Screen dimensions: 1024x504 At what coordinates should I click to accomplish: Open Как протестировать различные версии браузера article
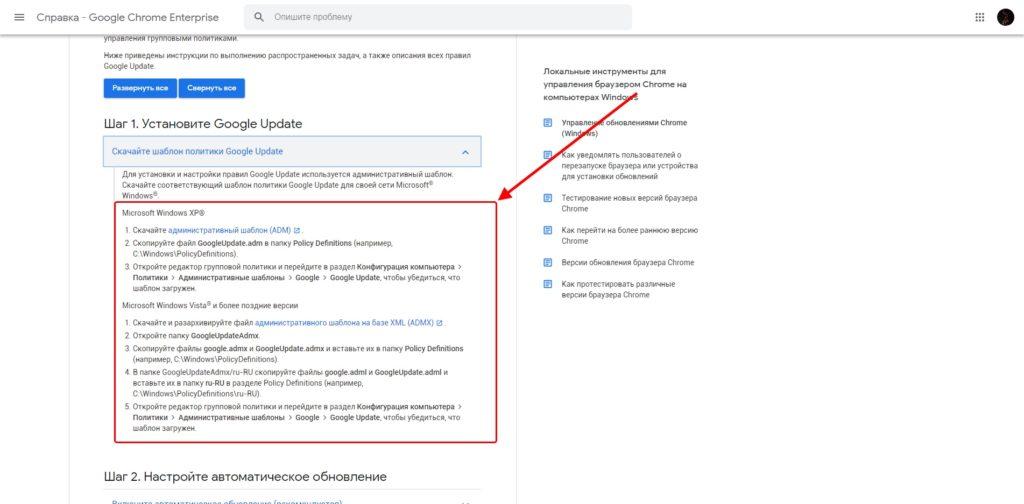[618, 290]
